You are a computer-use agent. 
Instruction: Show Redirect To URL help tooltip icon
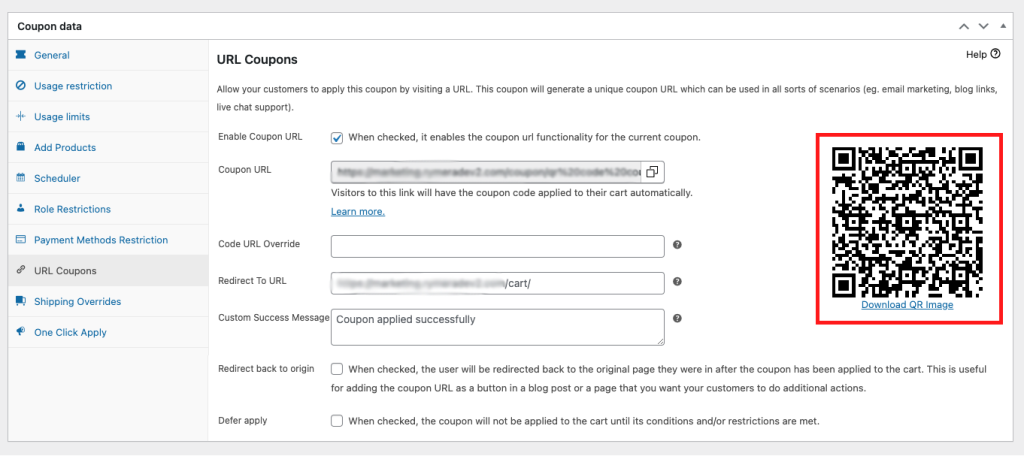pos(677,282)
